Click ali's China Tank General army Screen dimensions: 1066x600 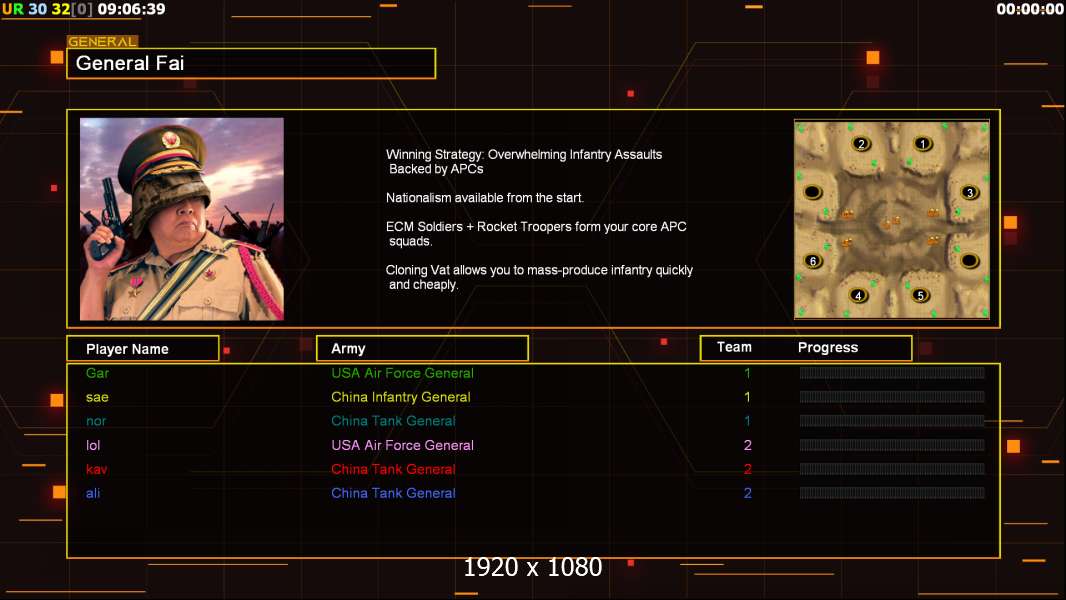pyautogui.click(x=394, y=493)
